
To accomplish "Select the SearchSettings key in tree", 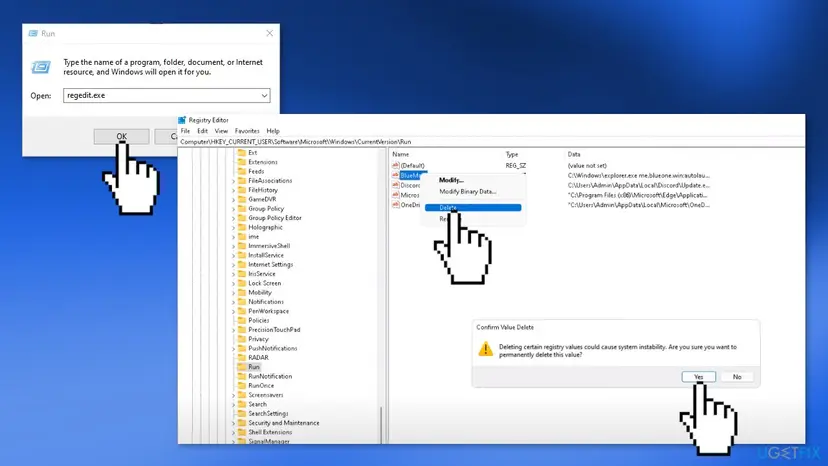I will 268,414.
